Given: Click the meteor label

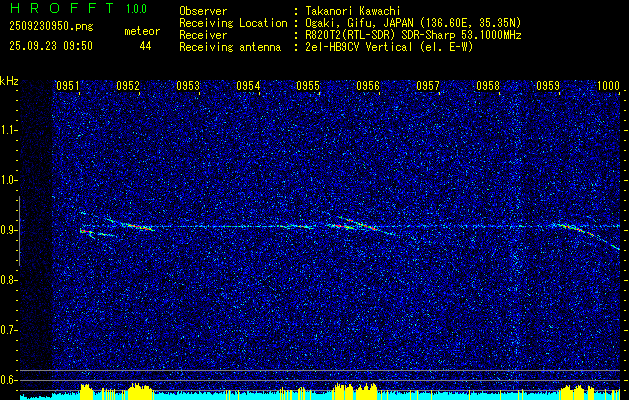Looking at the screenshot, I should click(142, 31).
